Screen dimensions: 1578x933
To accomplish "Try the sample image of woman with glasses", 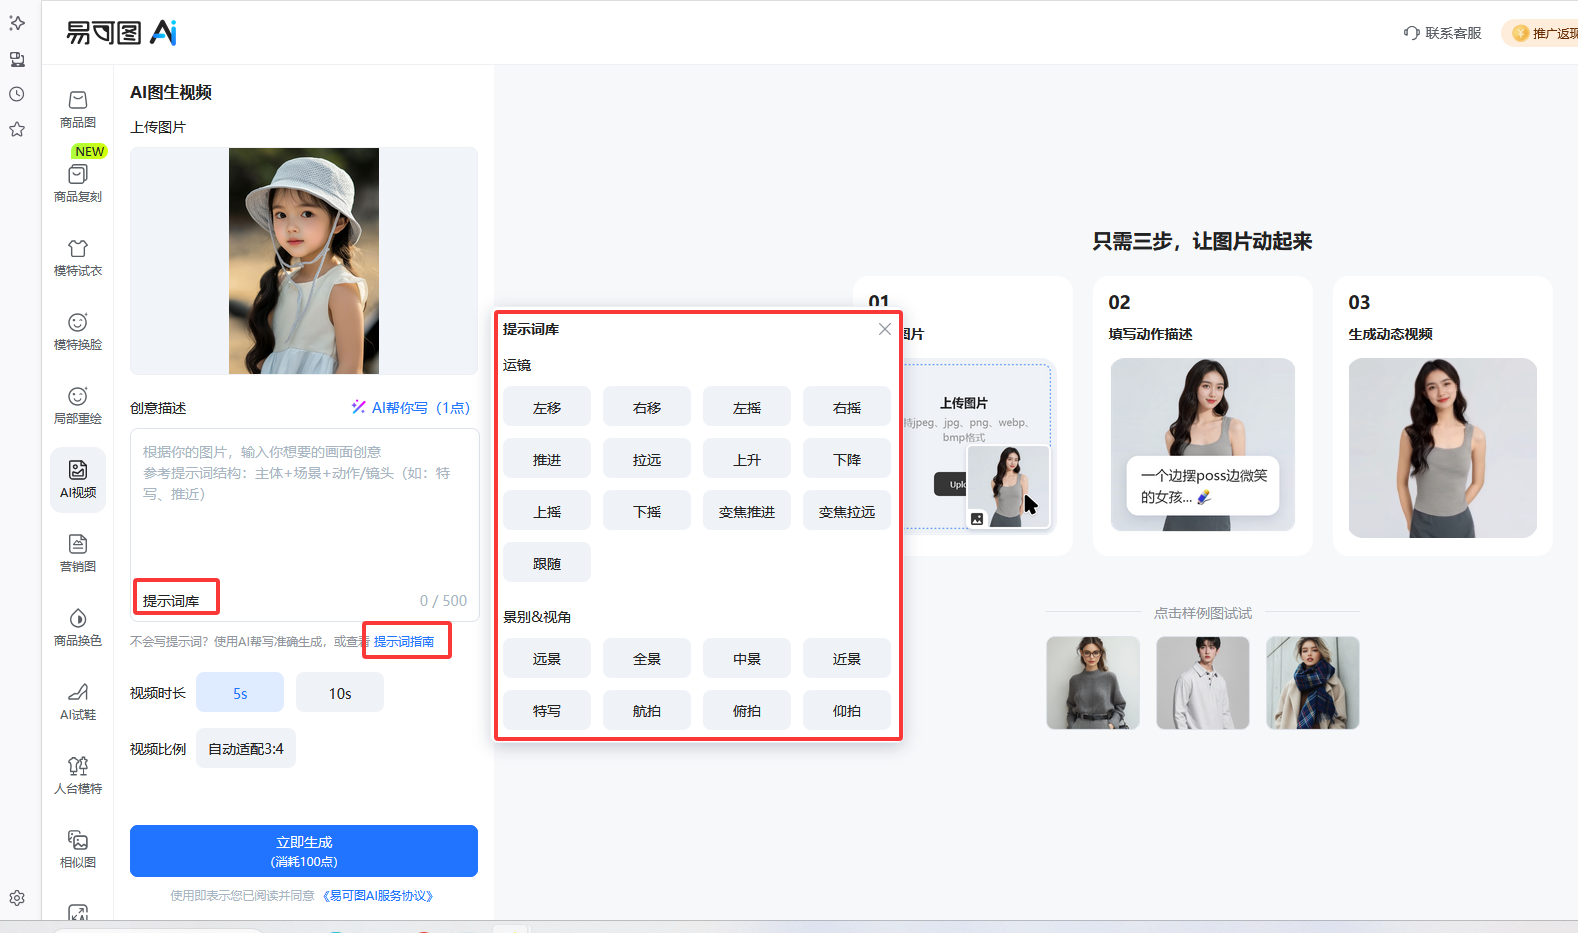I will [1093, 683].
